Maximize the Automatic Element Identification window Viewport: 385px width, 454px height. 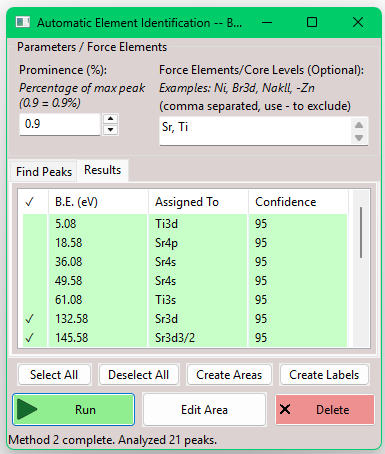(312, 22)
